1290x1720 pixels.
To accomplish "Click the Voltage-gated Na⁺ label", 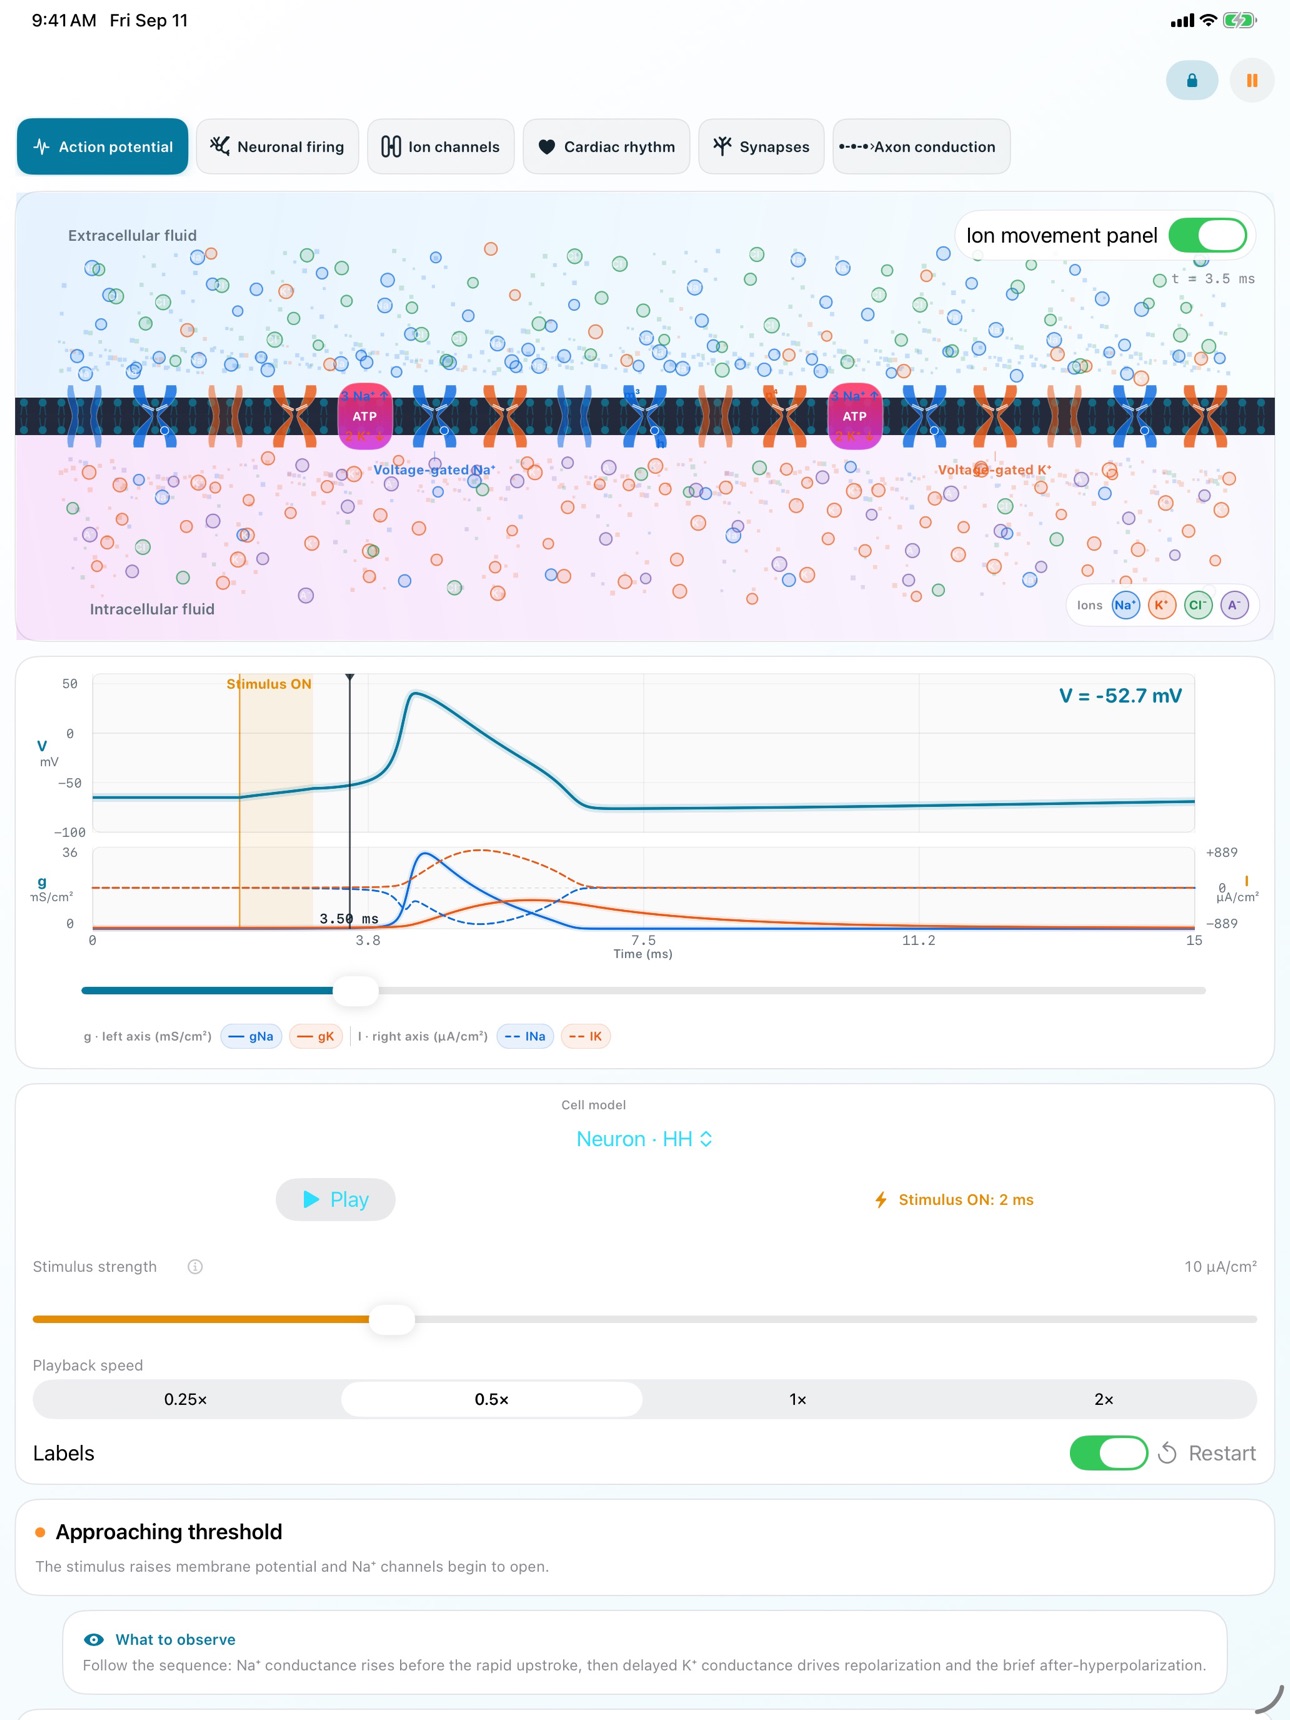I will tap(434, 470).
